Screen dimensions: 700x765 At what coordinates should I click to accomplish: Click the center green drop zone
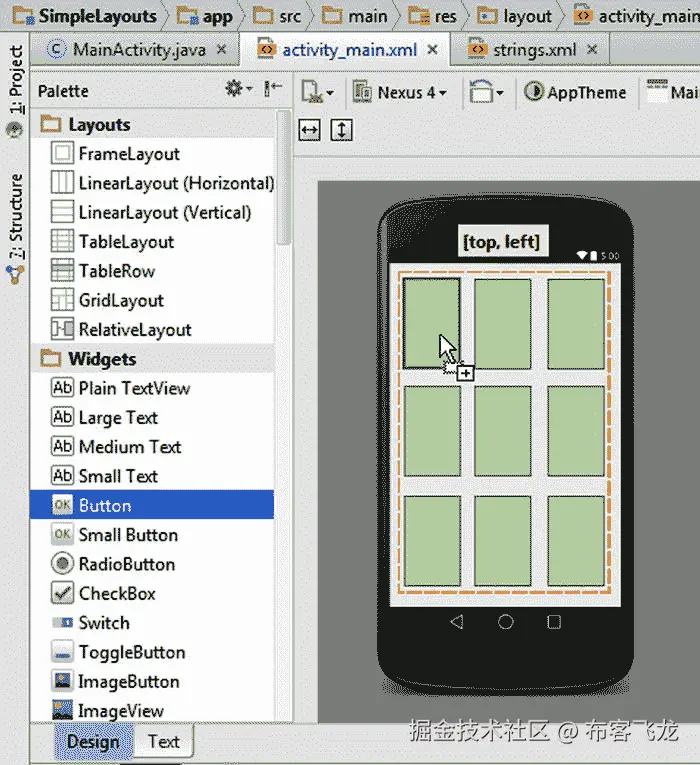(x=503, y=431)
